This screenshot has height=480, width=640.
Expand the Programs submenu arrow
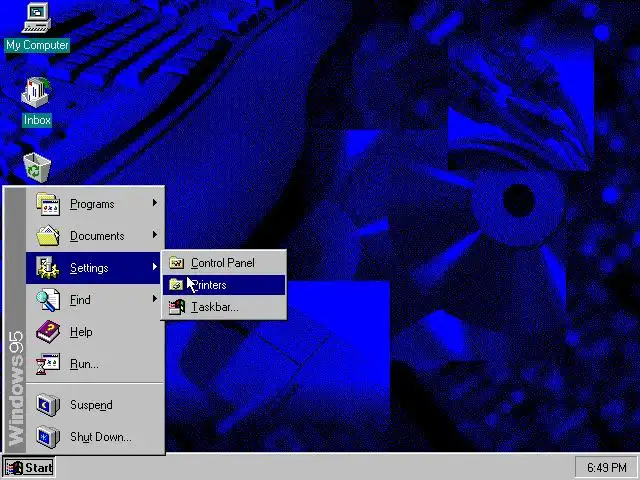155,202
